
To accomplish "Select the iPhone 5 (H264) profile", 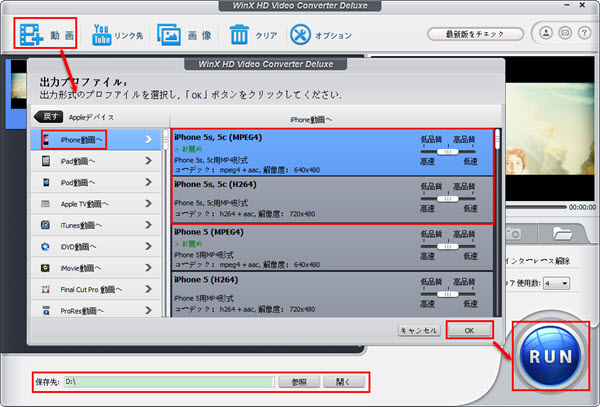I will click(x=332, y=294).
